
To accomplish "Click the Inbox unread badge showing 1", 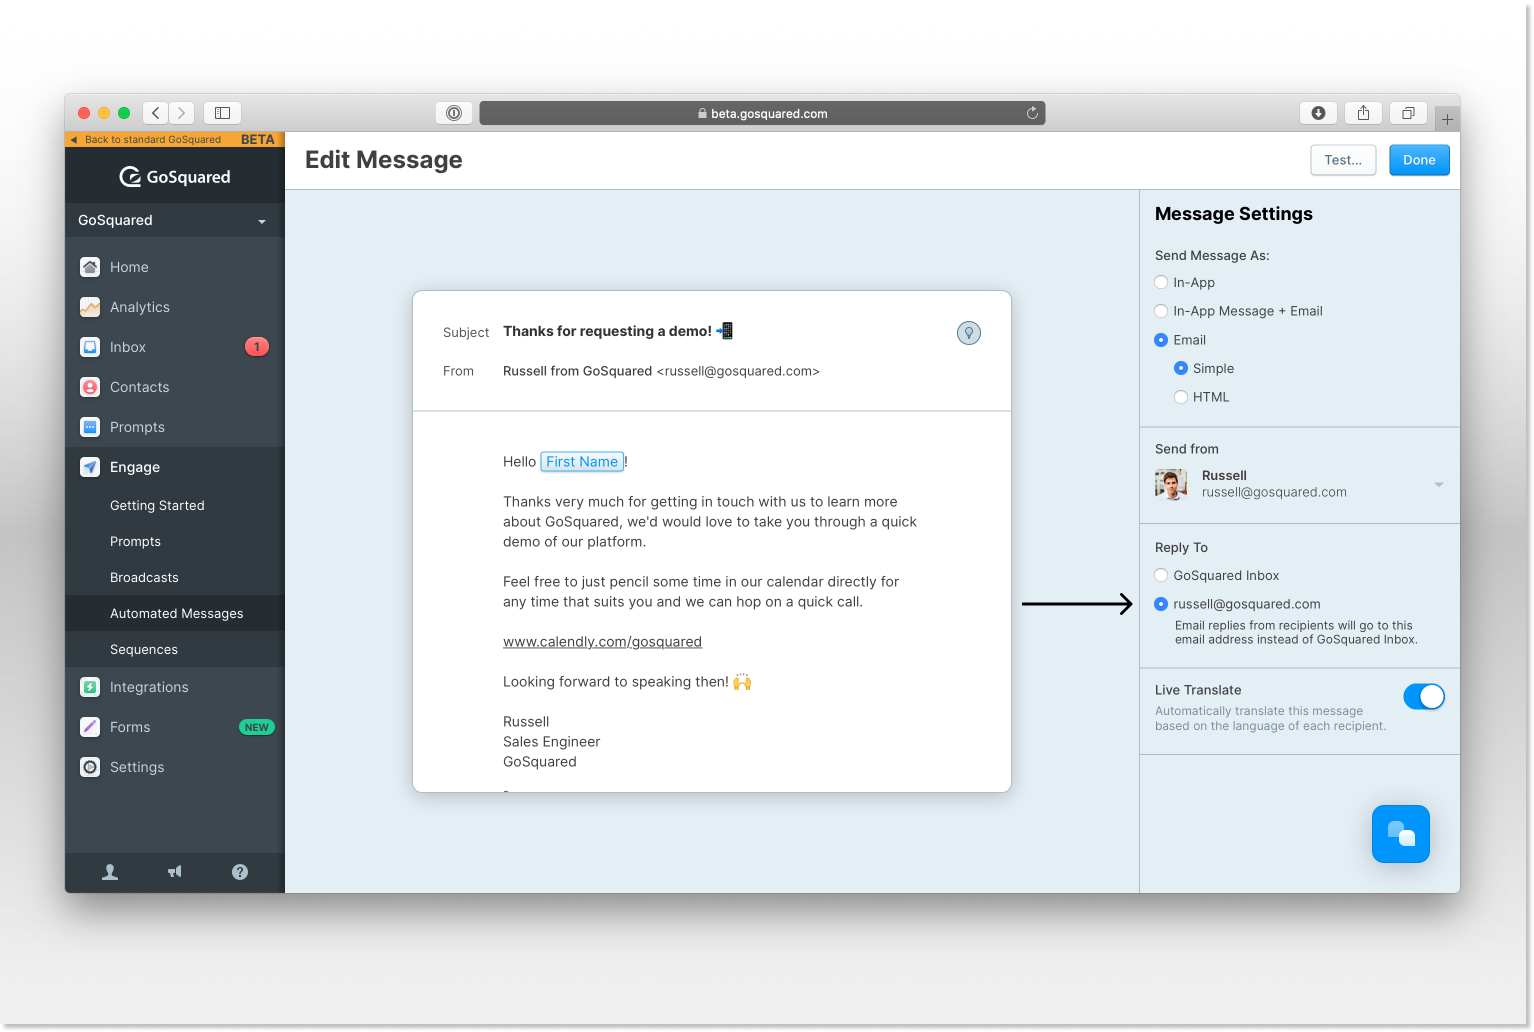I will coord(257,347).
